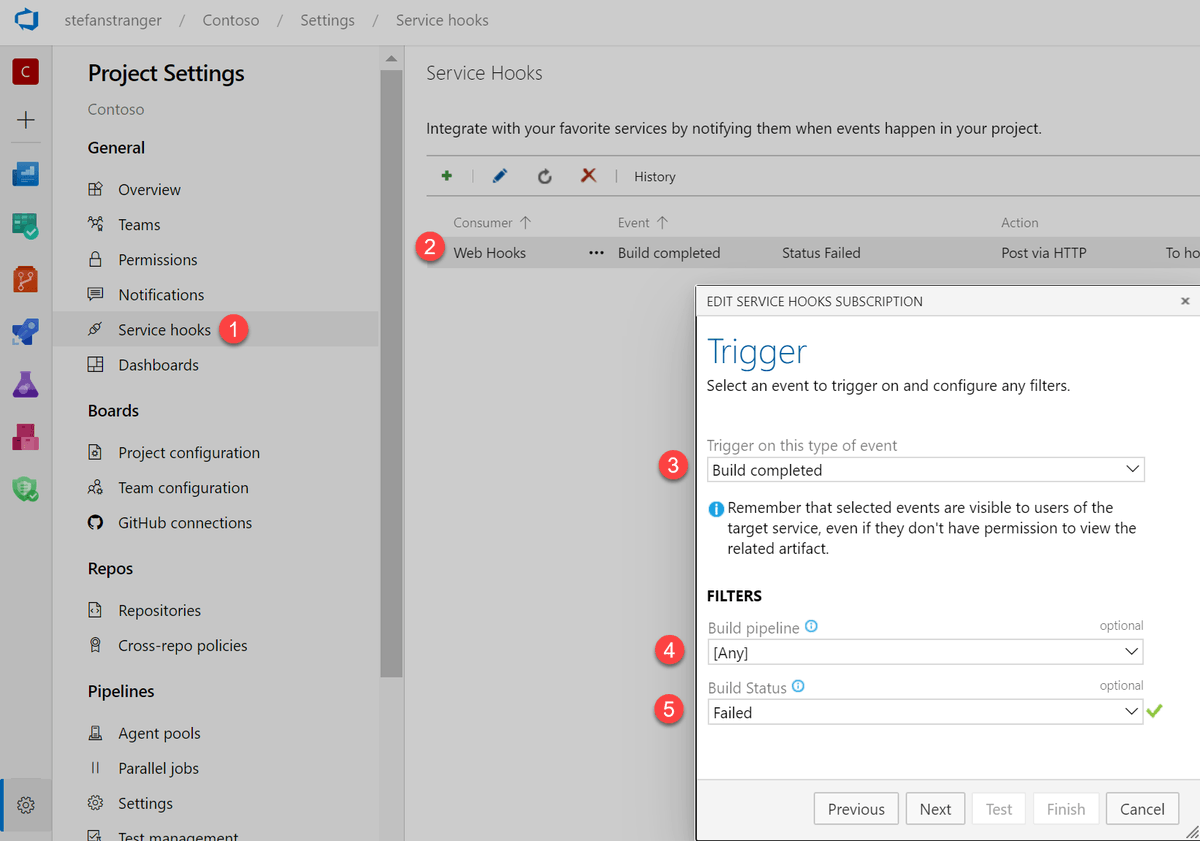Sort by Consumer column header

click(x=492, y=223)
